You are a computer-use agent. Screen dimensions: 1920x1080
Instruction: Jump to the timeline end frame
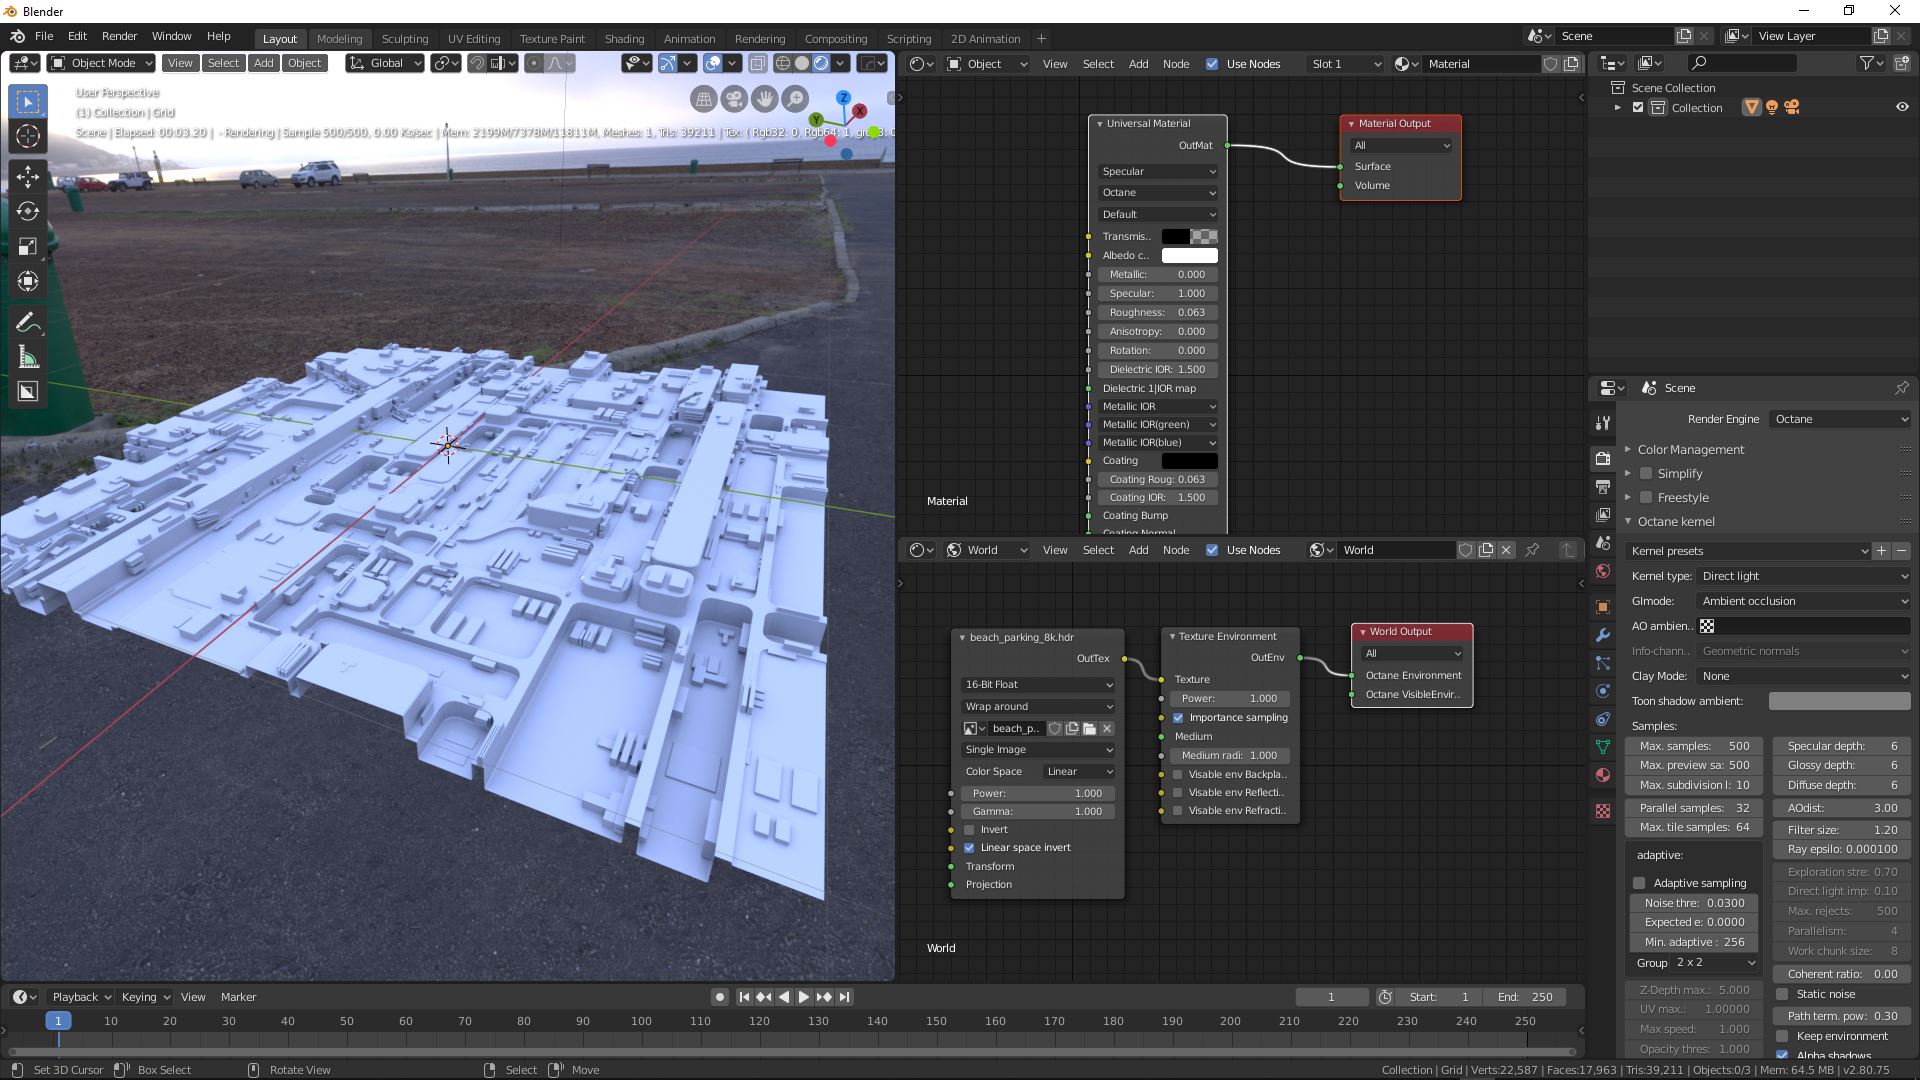[845, 997]
